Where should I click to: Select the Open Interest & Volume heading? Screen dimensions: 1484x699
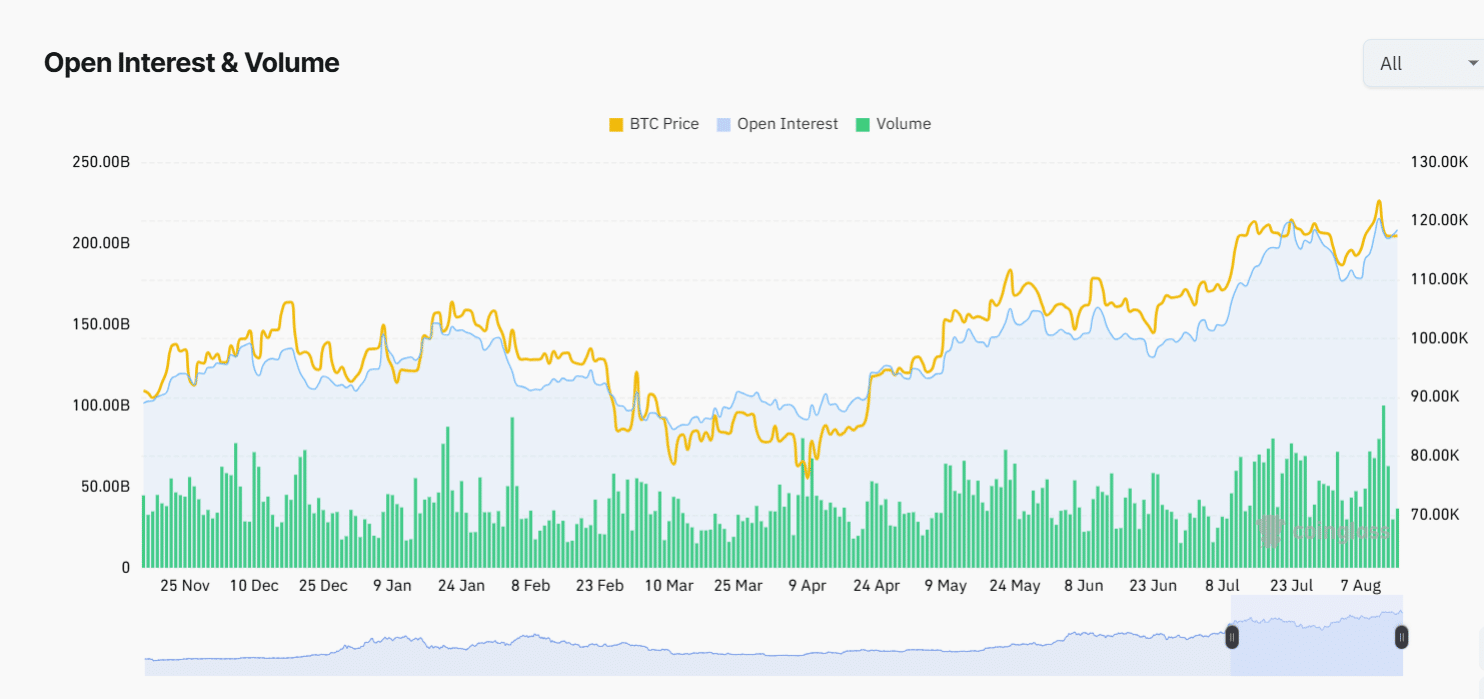click(x=191, y=62)
